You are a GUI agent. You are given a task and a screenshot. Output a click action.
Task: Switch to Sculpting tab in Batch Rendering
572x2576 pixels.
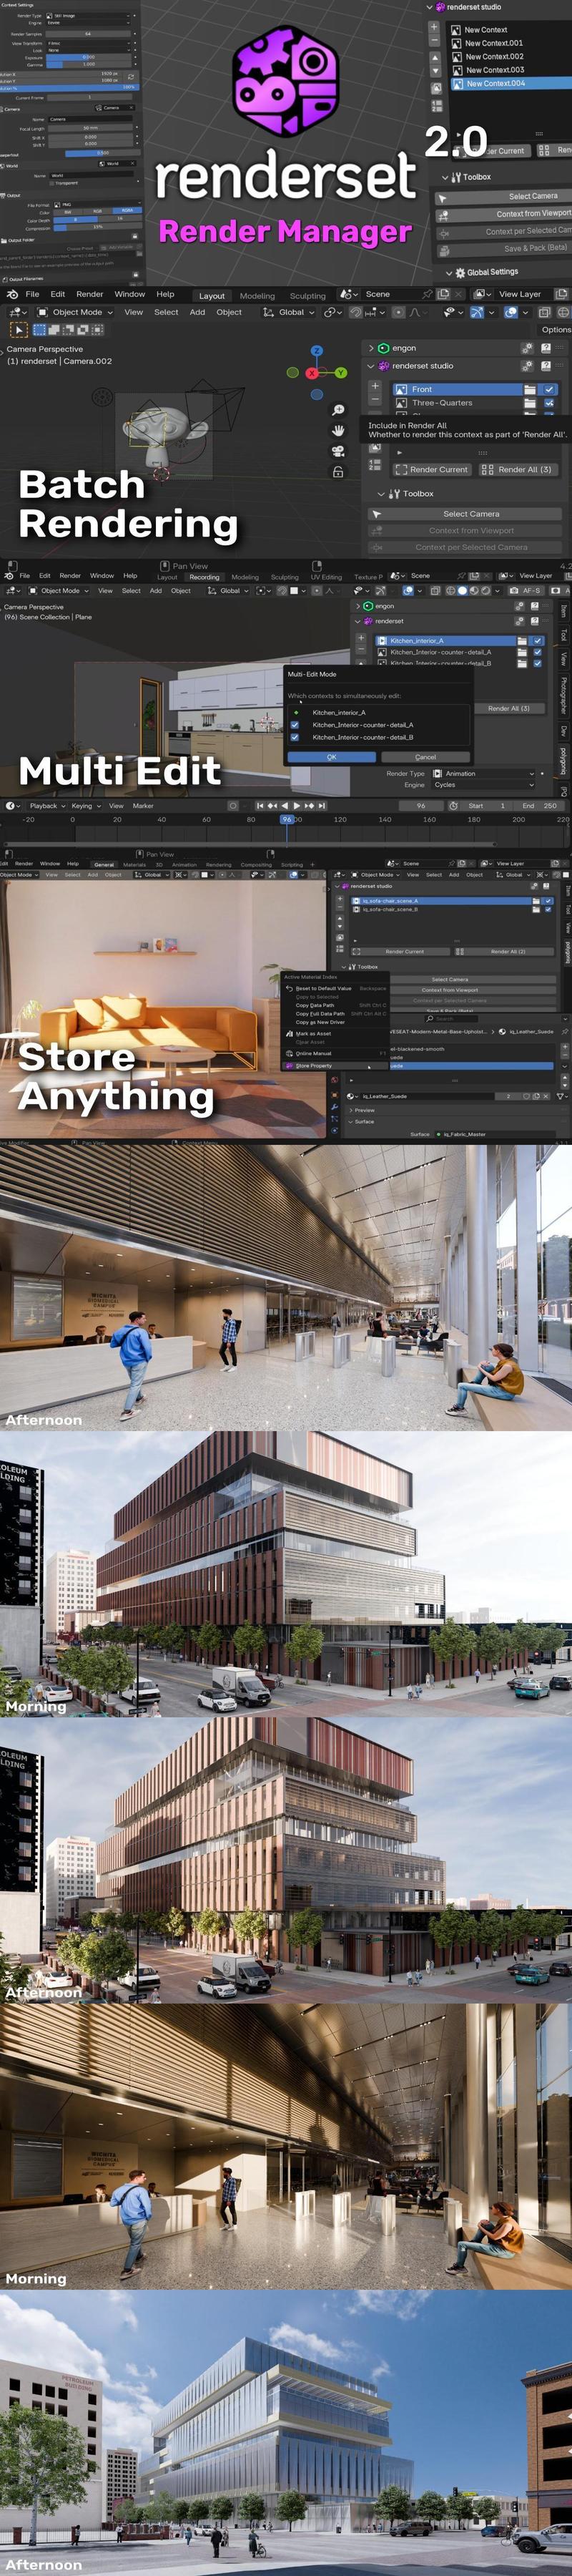click(308, 296)
